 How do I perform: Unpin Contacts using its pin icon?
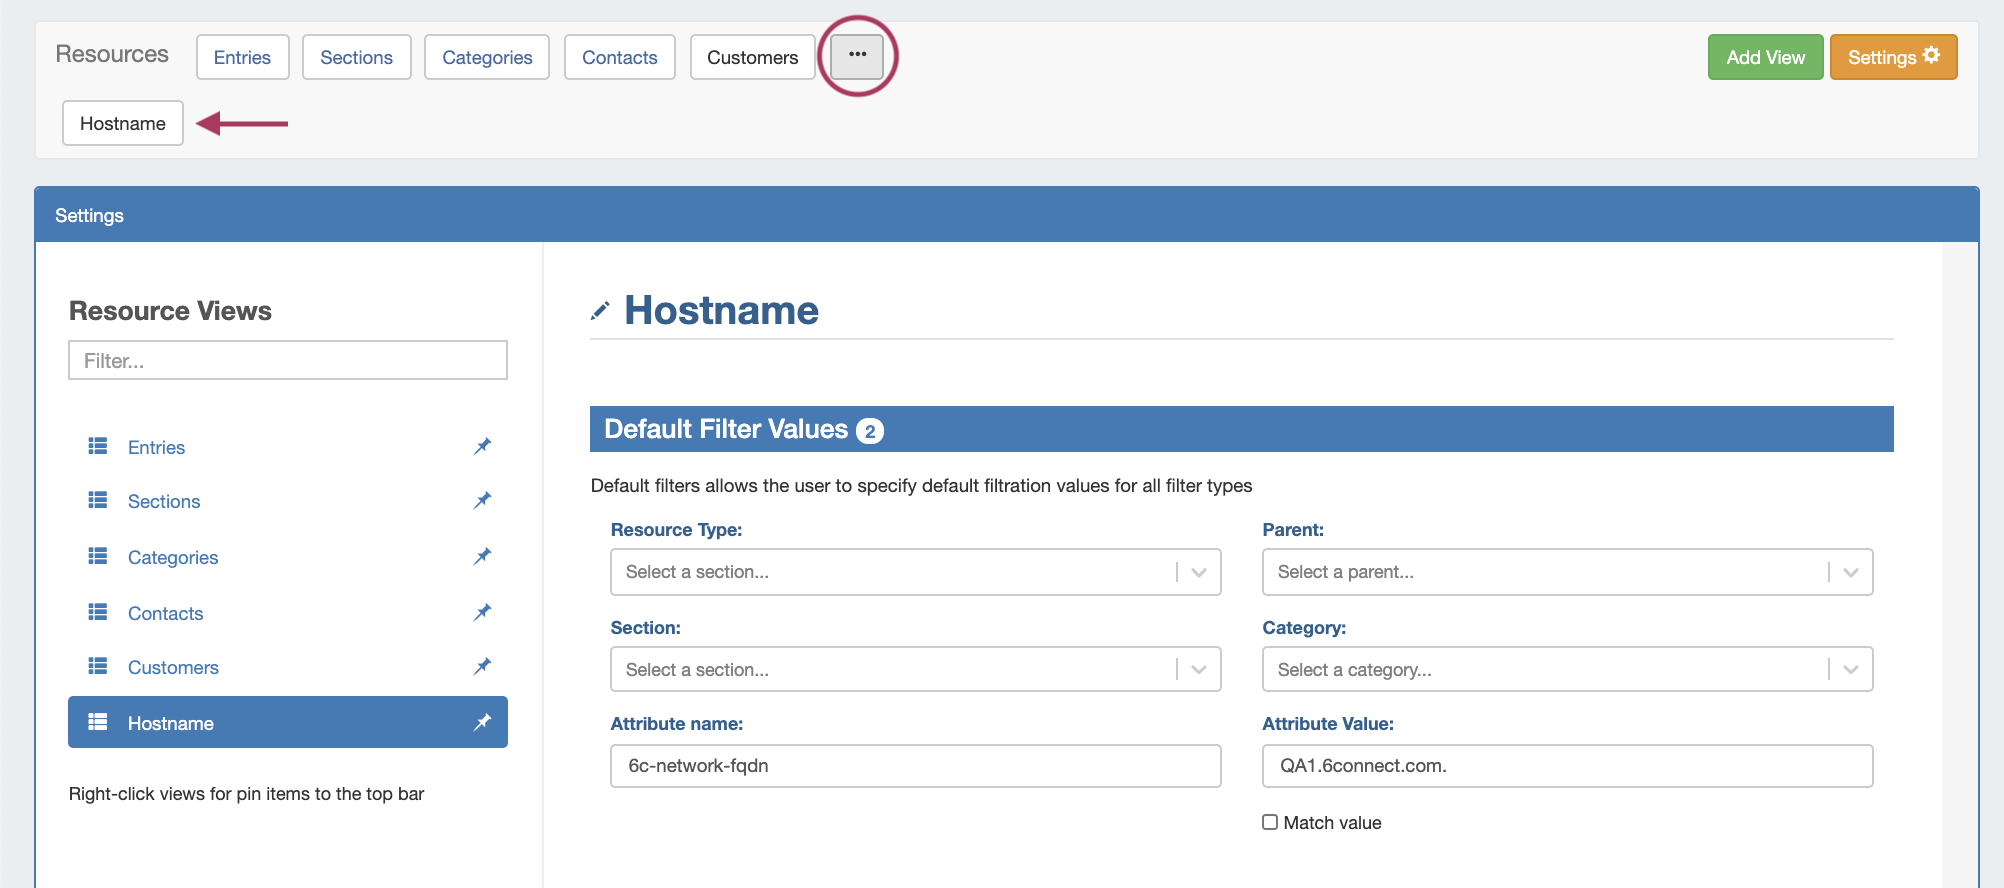[483, 613]
